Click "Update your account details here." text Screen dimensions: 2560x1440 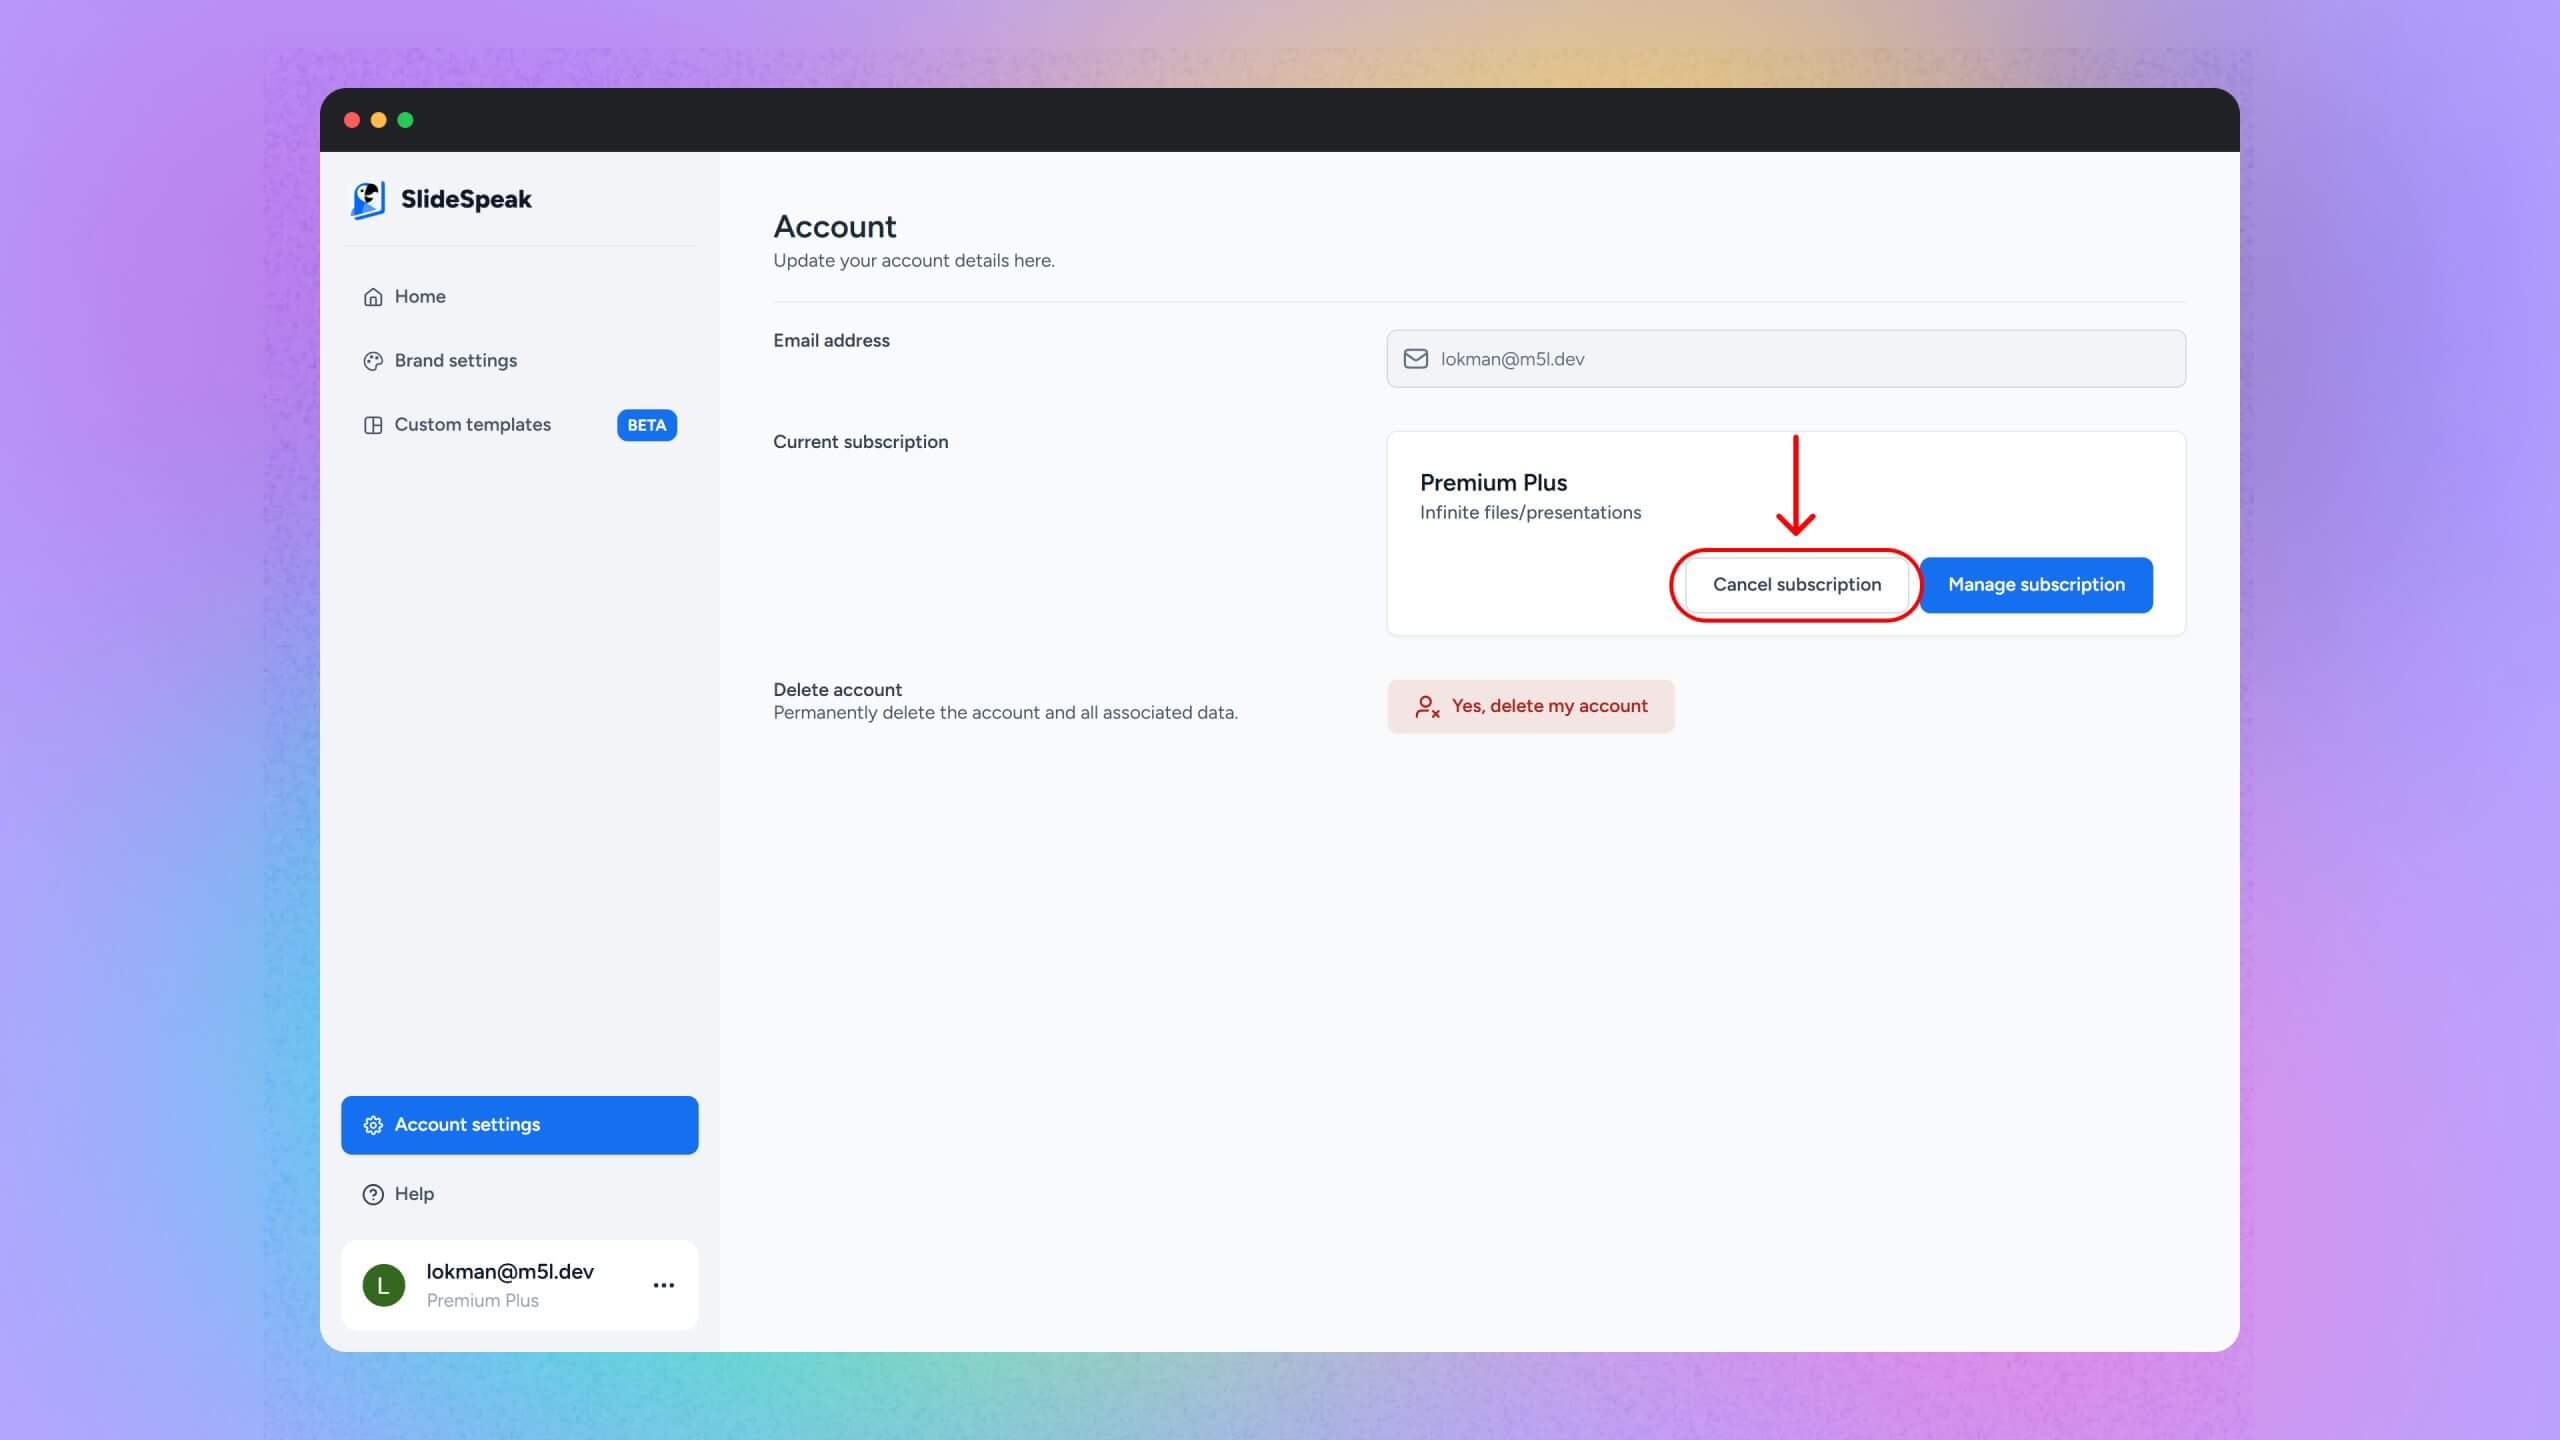tap(914, 260)
